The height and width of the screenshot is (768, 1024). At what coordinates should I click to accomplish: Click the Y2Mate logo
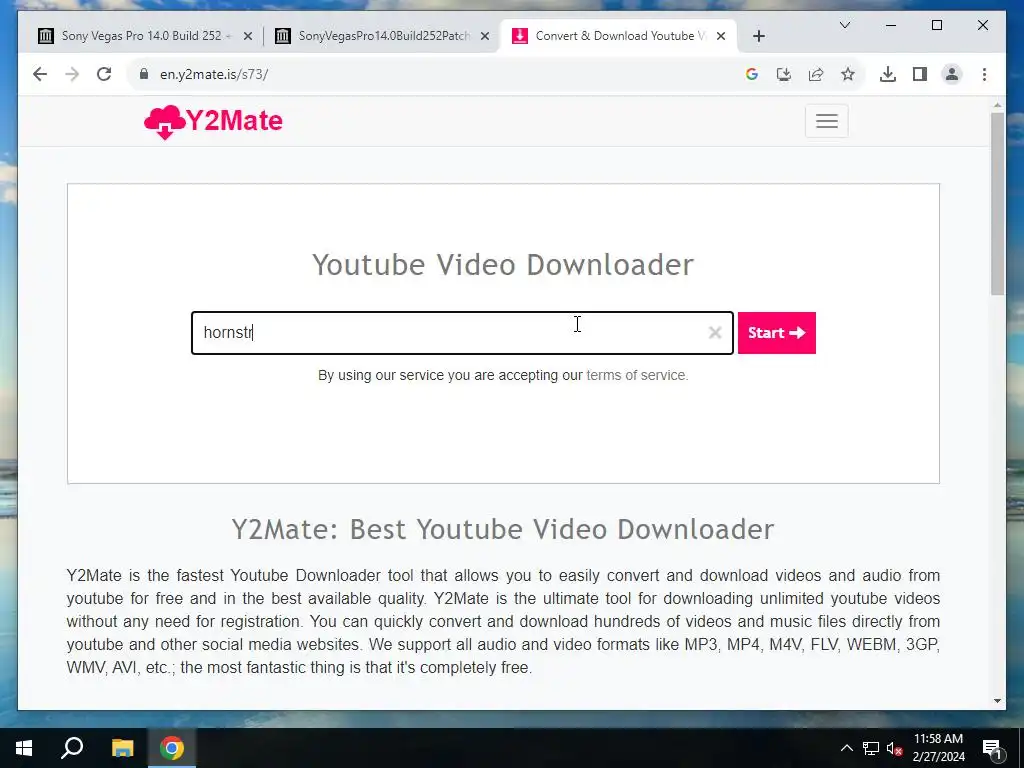[x=214, y=121]
